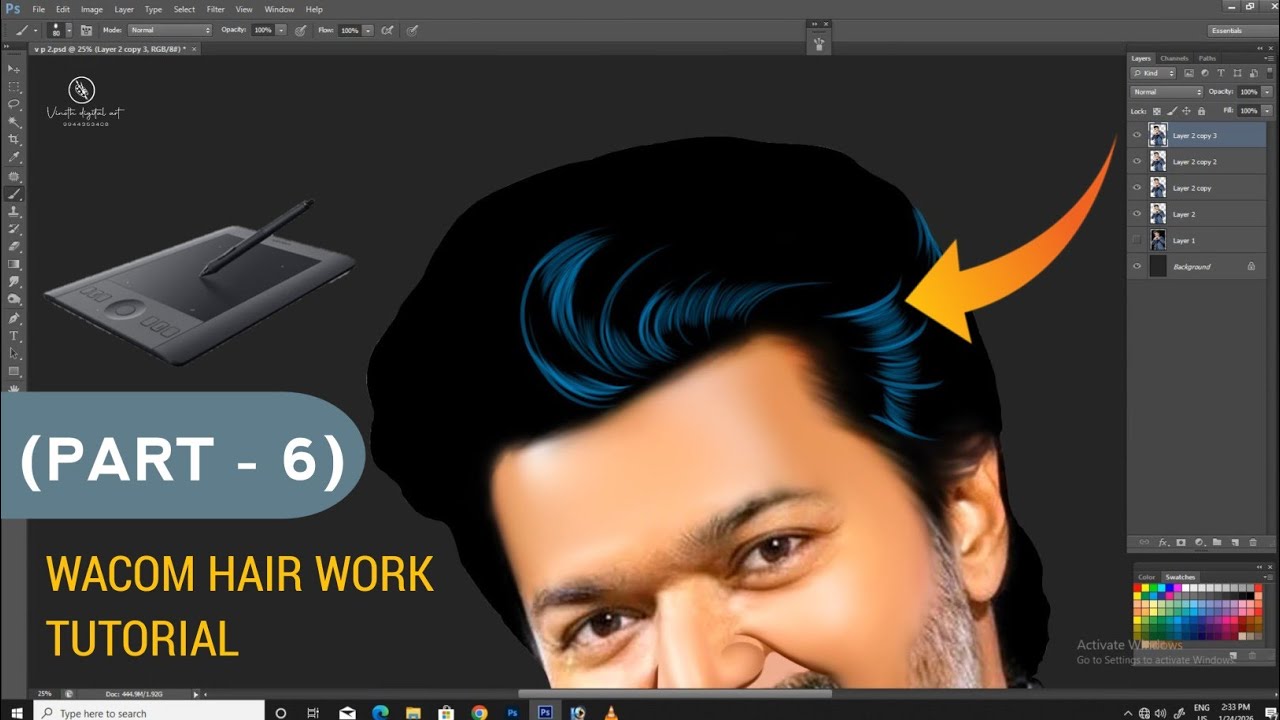This screenshot has width=1280, height=720.
Task: Hide Layer 2 visibility eye
Action: click(1137, 214)
